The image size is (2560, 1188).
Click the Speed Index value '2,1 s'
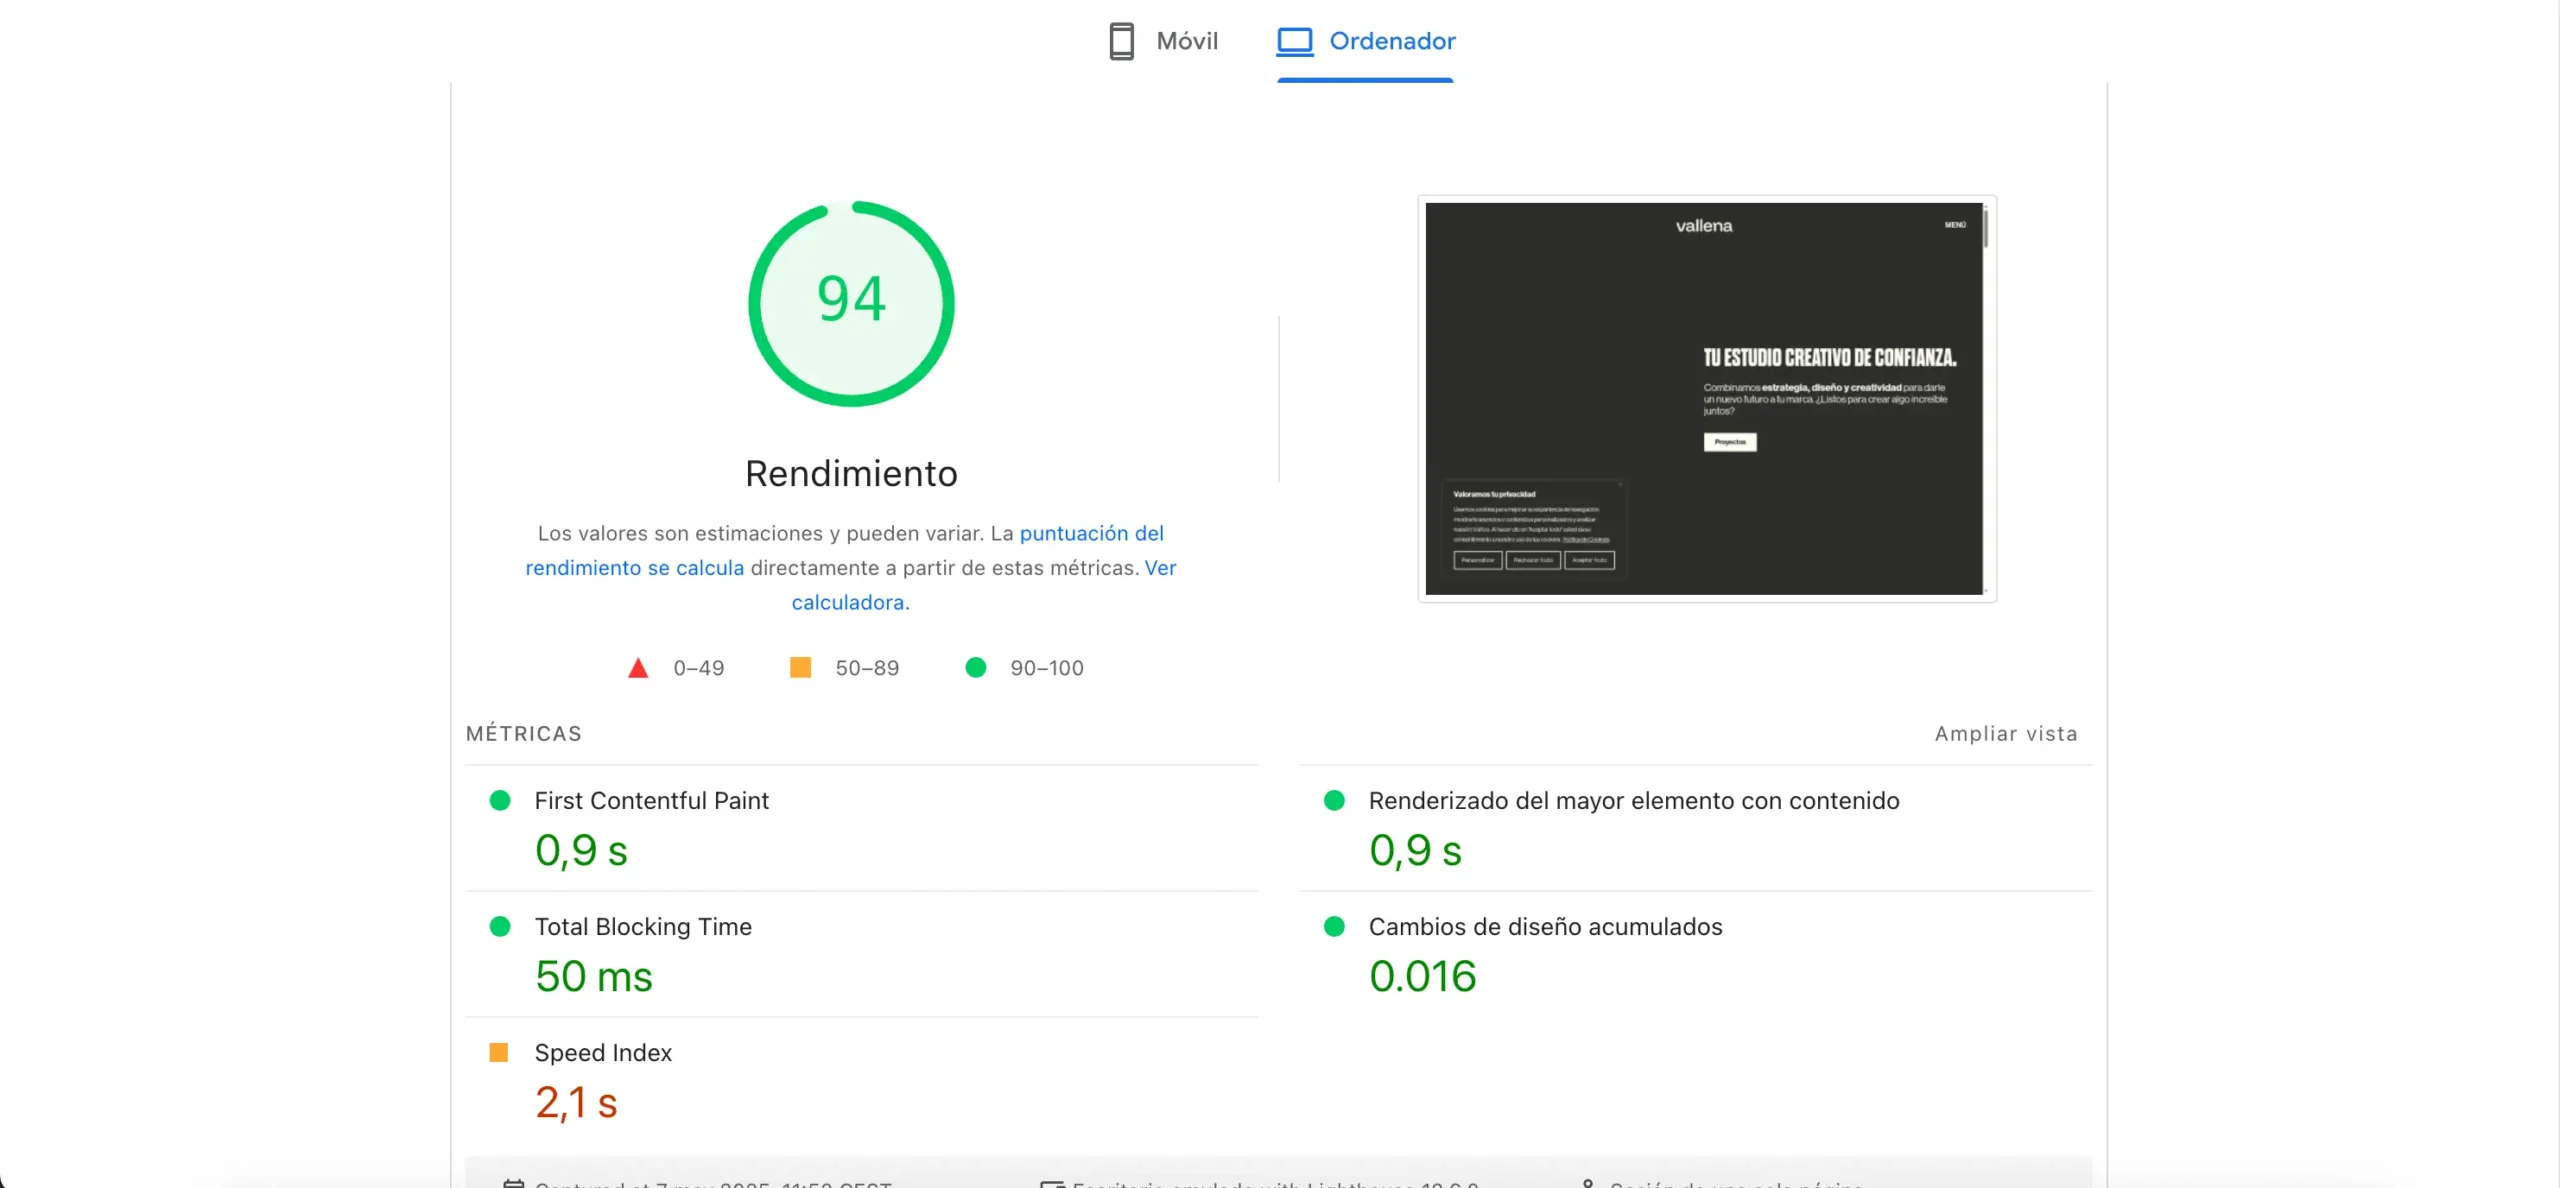576,1103
